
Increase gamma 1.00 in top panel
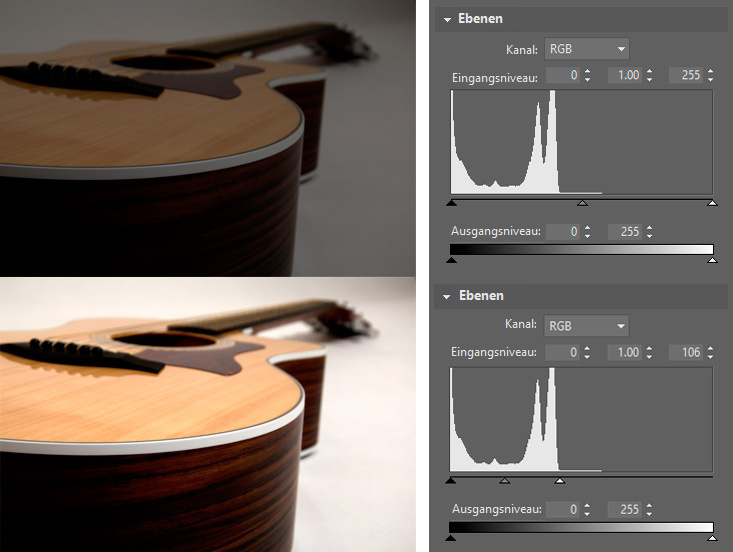coord(649,72)
